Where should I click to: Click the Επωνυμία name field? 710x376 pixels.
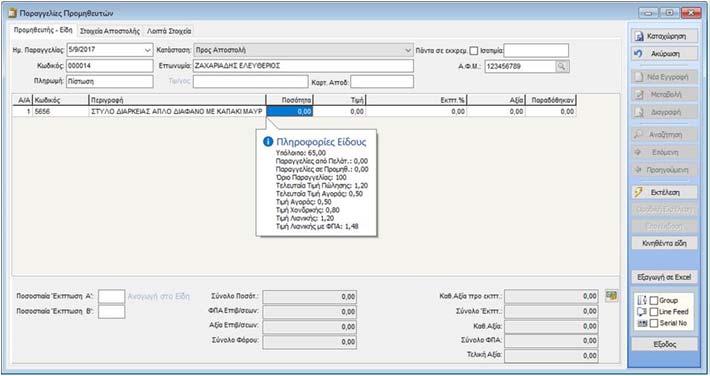(303, 66)
